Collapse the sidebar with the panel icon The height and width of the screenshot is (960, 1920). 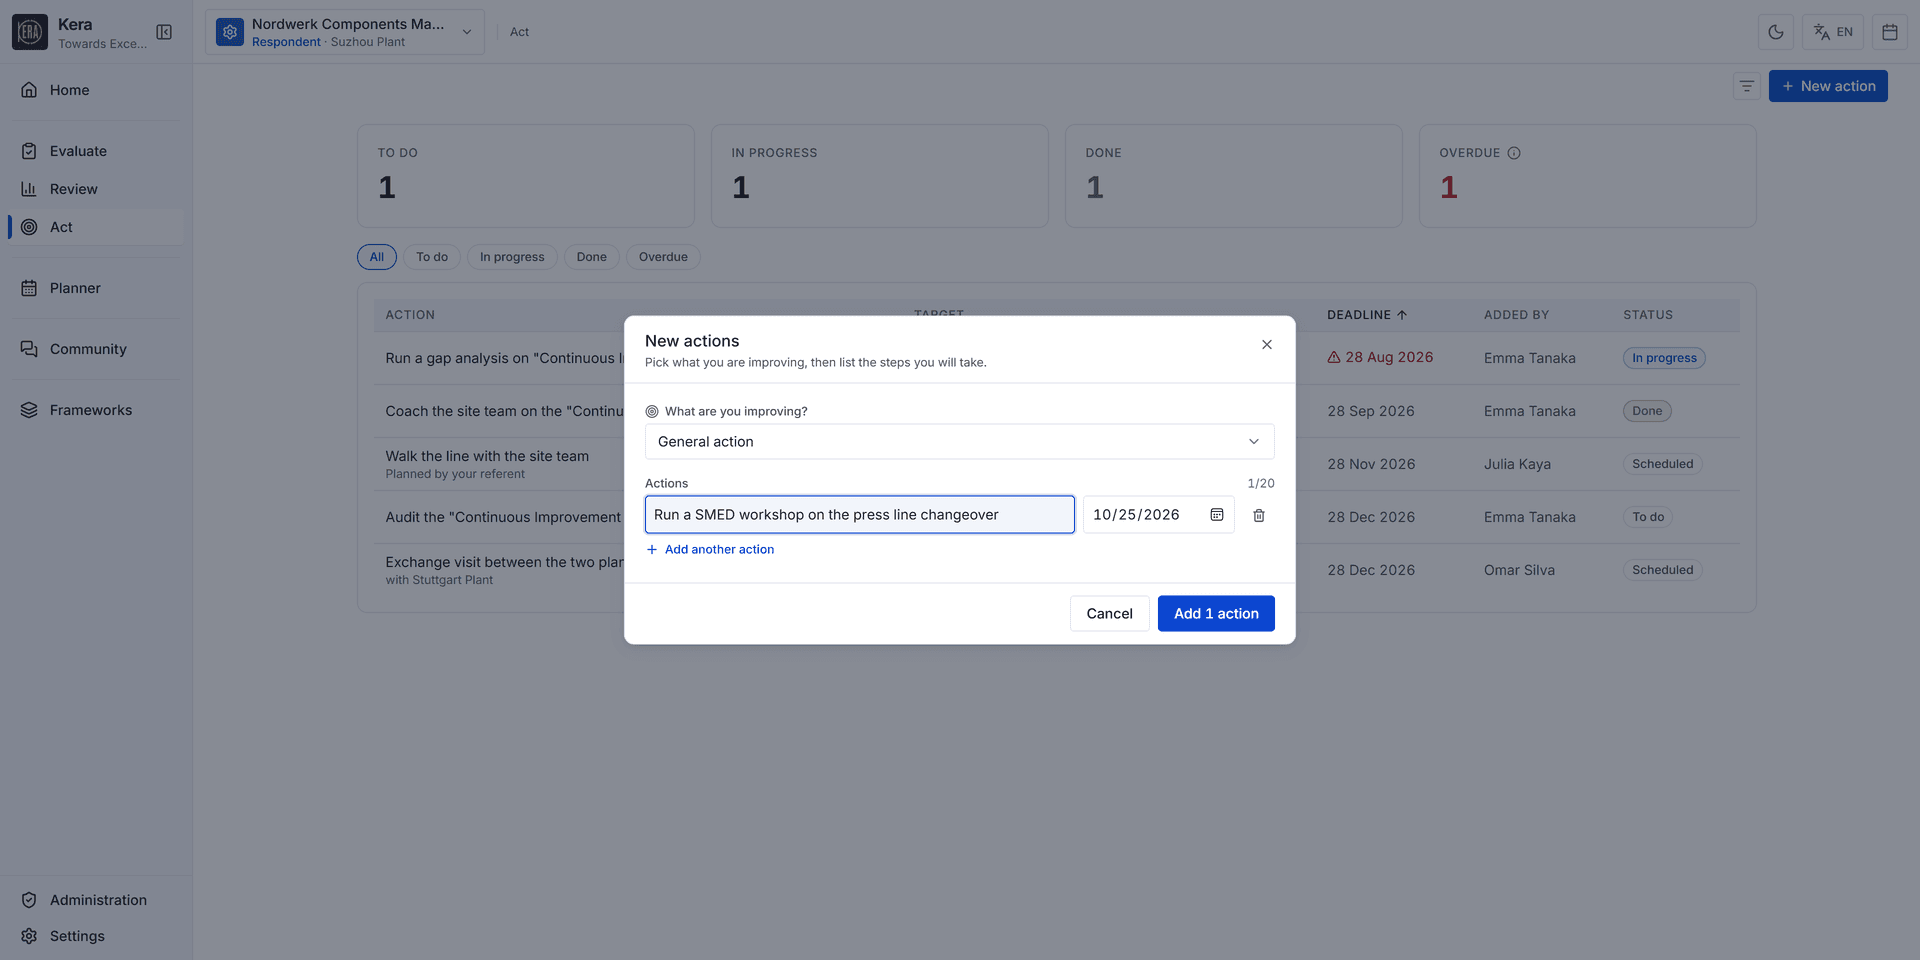[x=164, y=32]
